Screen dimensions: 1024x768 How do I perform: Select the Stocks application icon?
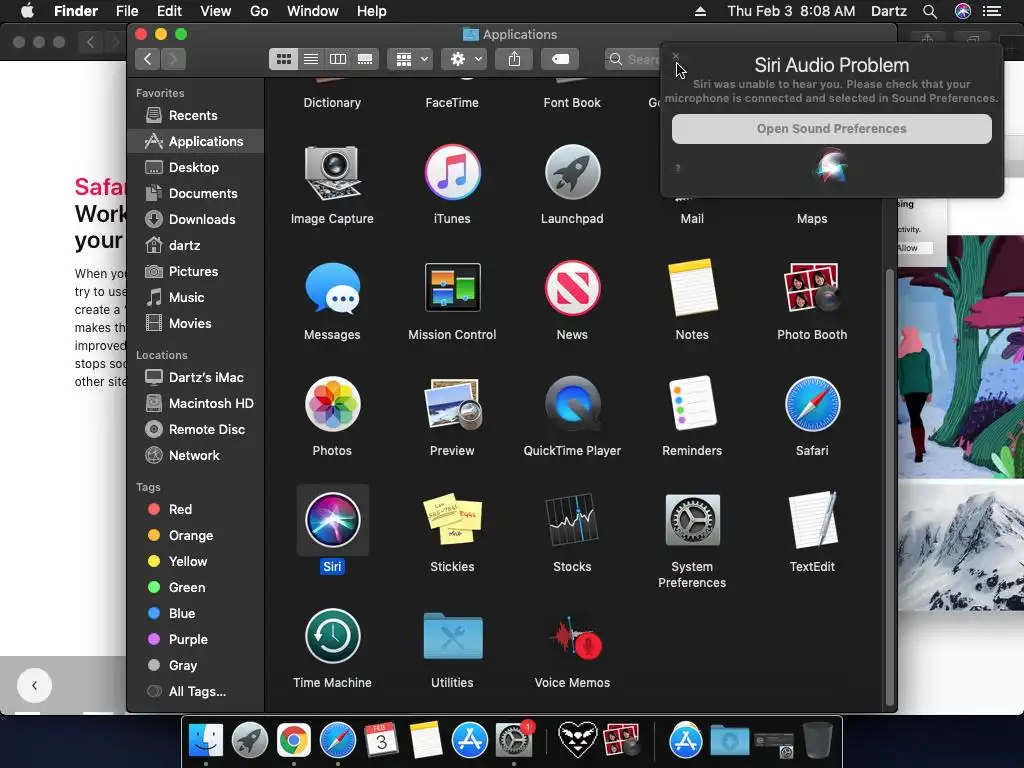(572, 520)
